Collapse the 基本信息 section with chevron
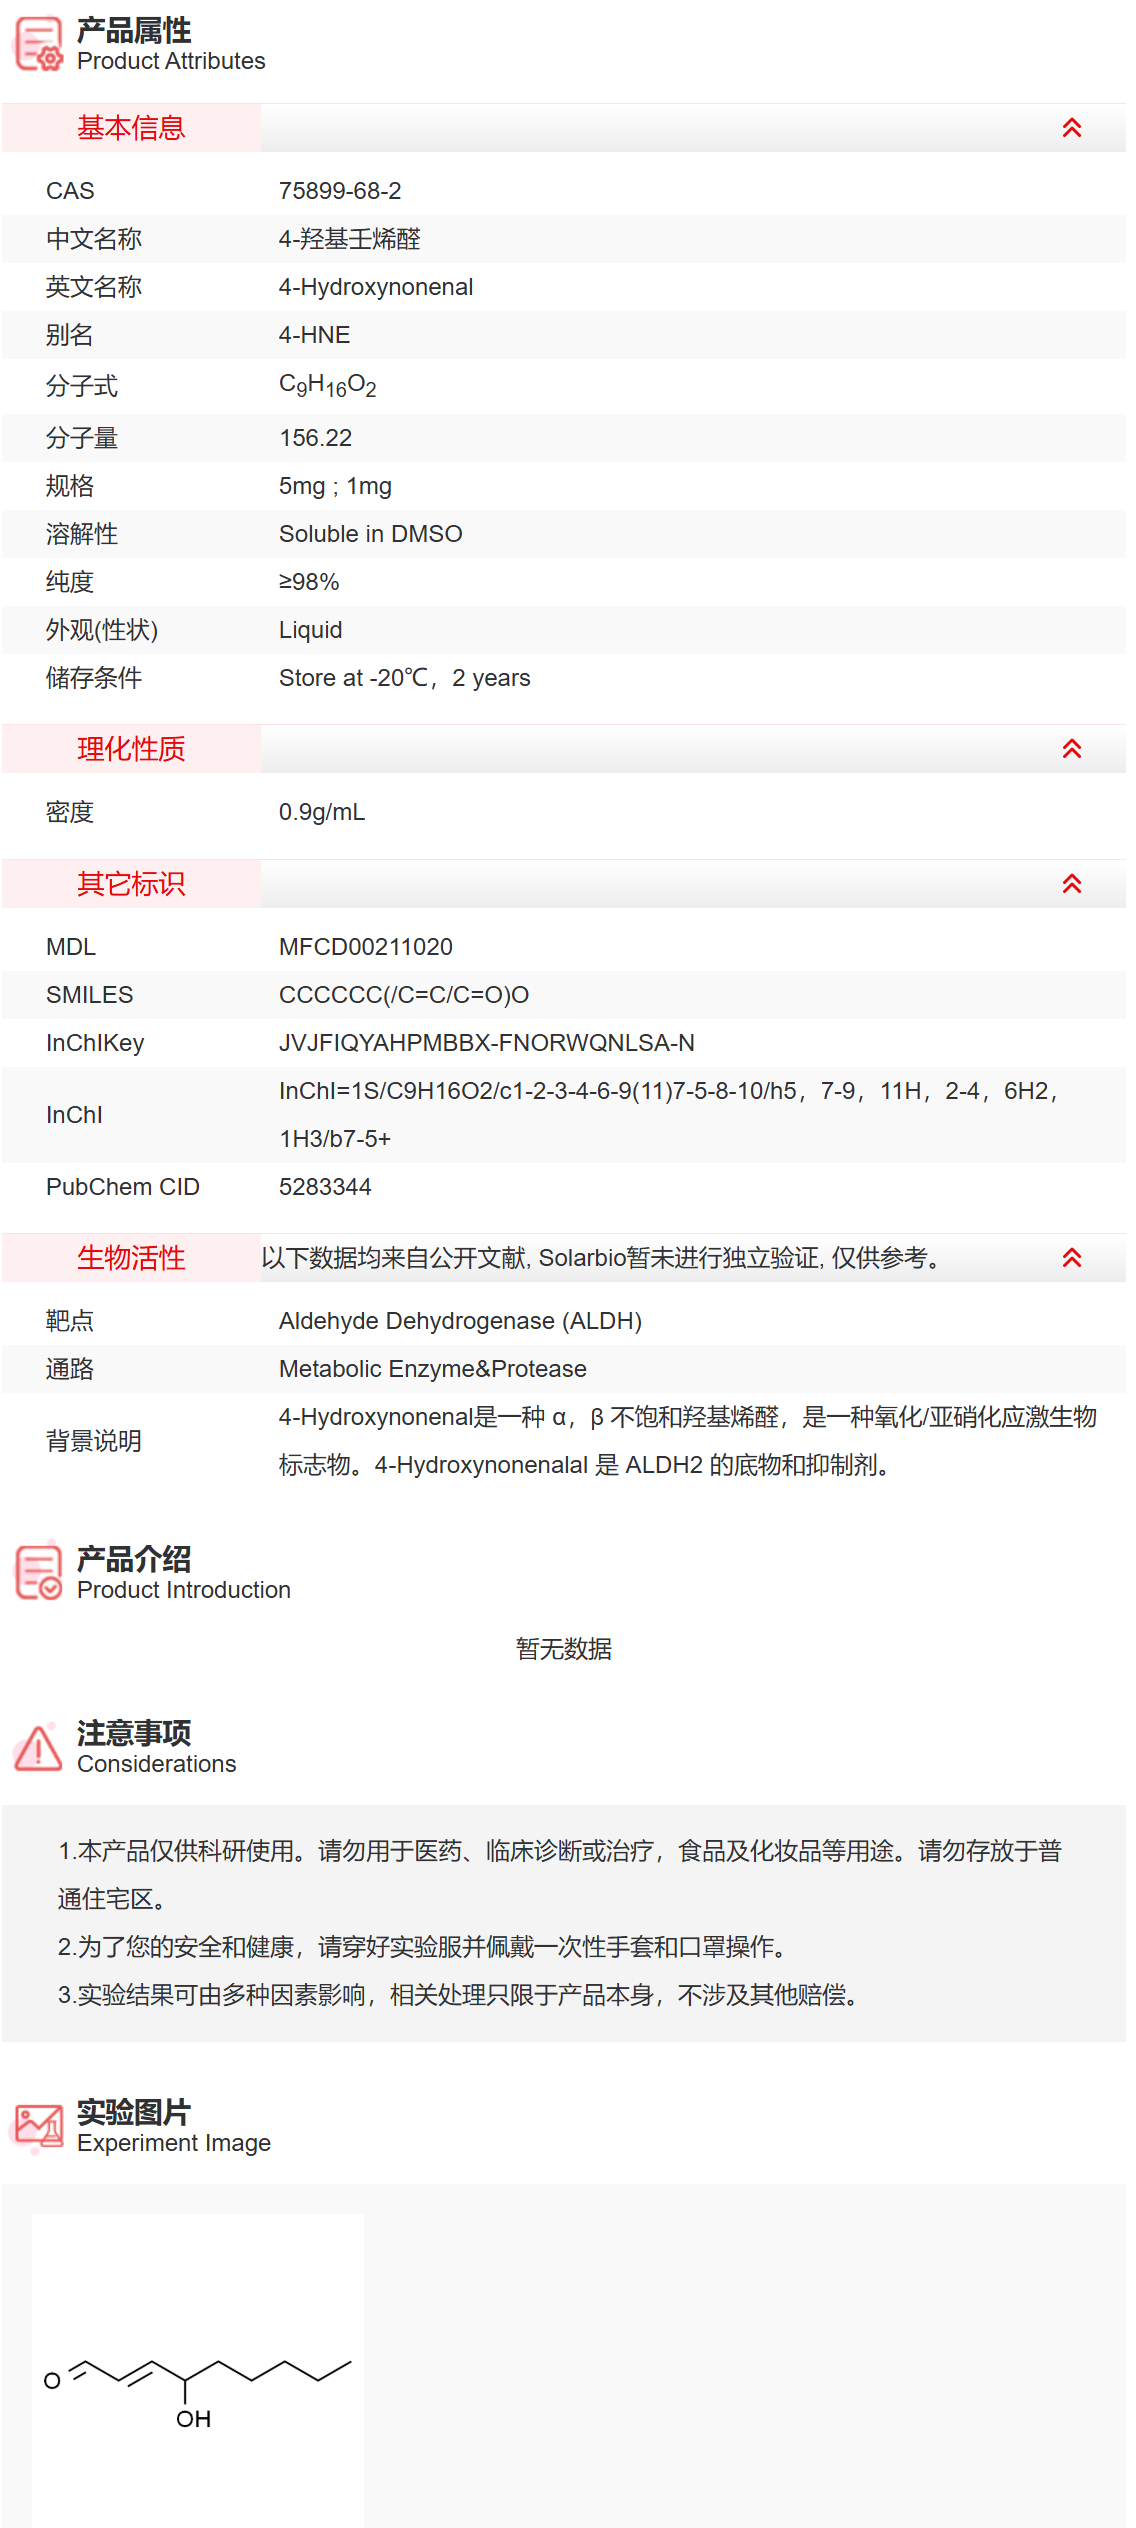This screenshot has width=1136, height=2528. 1071,128
